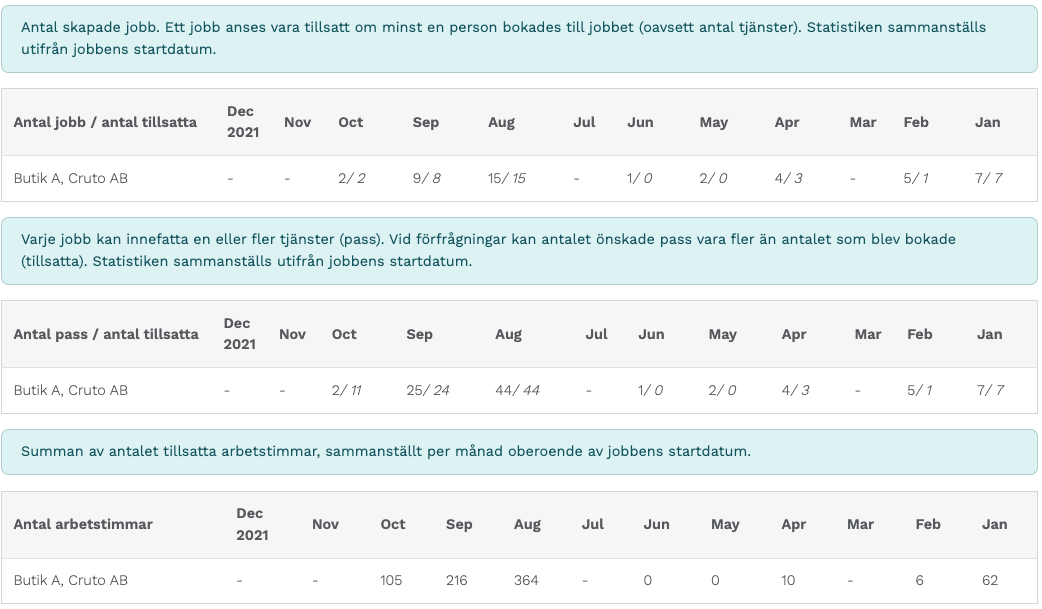Select Butik A, Cruto AB in jobs table
Image resolution: width=1042 pixels, height=609 pixels.
[70, 178]
